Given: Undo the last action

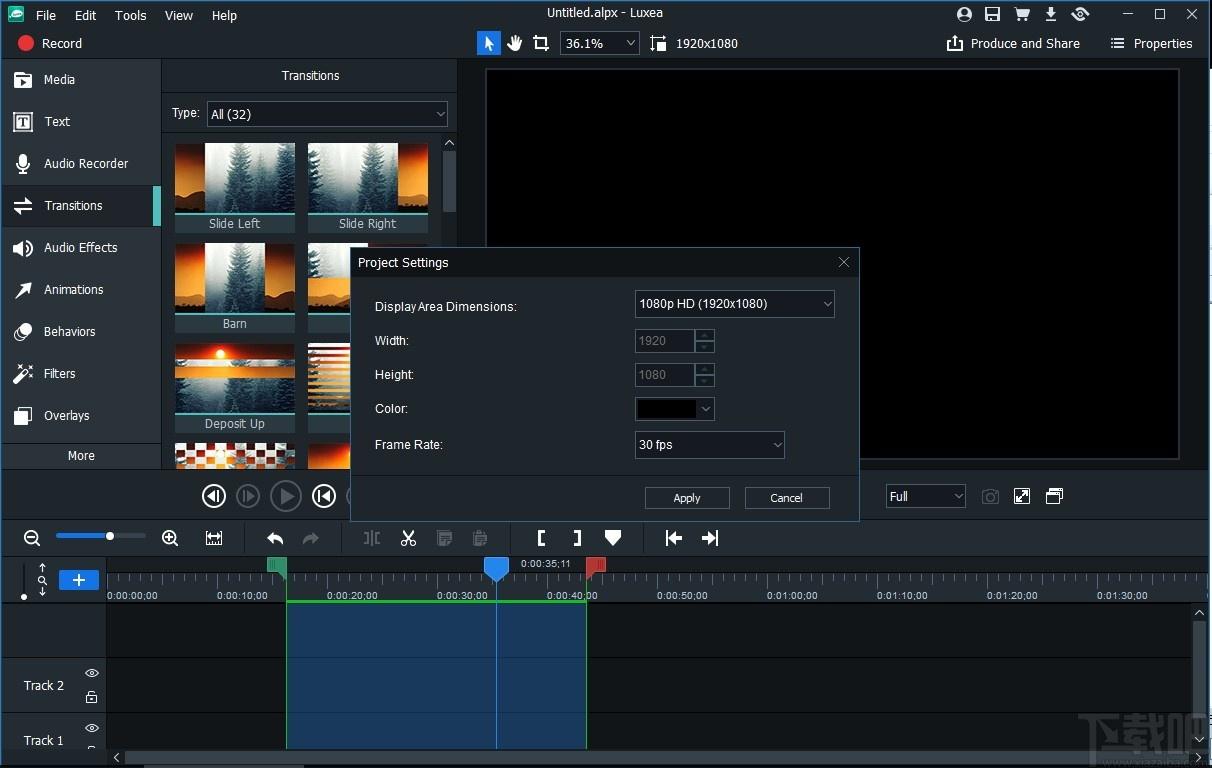Looking at the screenshot, I should tap(275, 538).
